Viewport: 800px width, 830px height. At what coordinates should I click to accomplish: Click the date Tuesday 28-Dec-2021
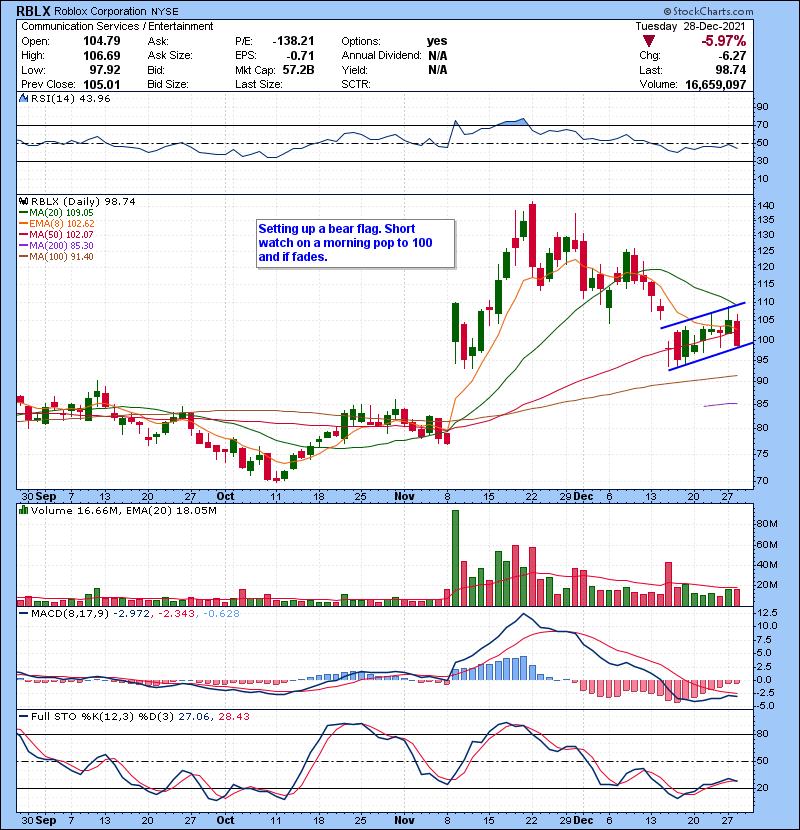pos(690,26)
